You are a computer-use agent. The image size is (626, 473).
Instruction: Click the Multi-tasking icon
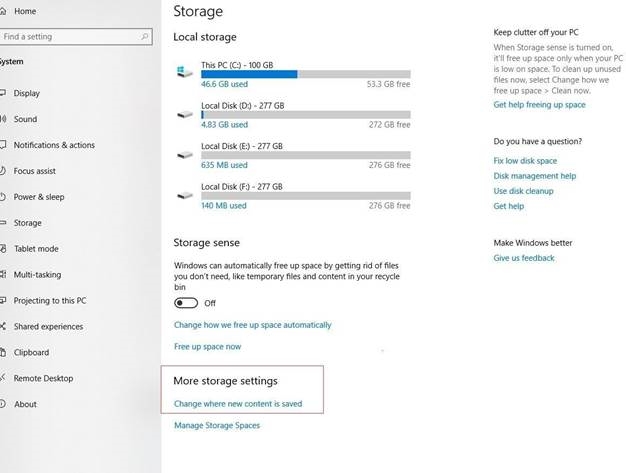[3, 275]
